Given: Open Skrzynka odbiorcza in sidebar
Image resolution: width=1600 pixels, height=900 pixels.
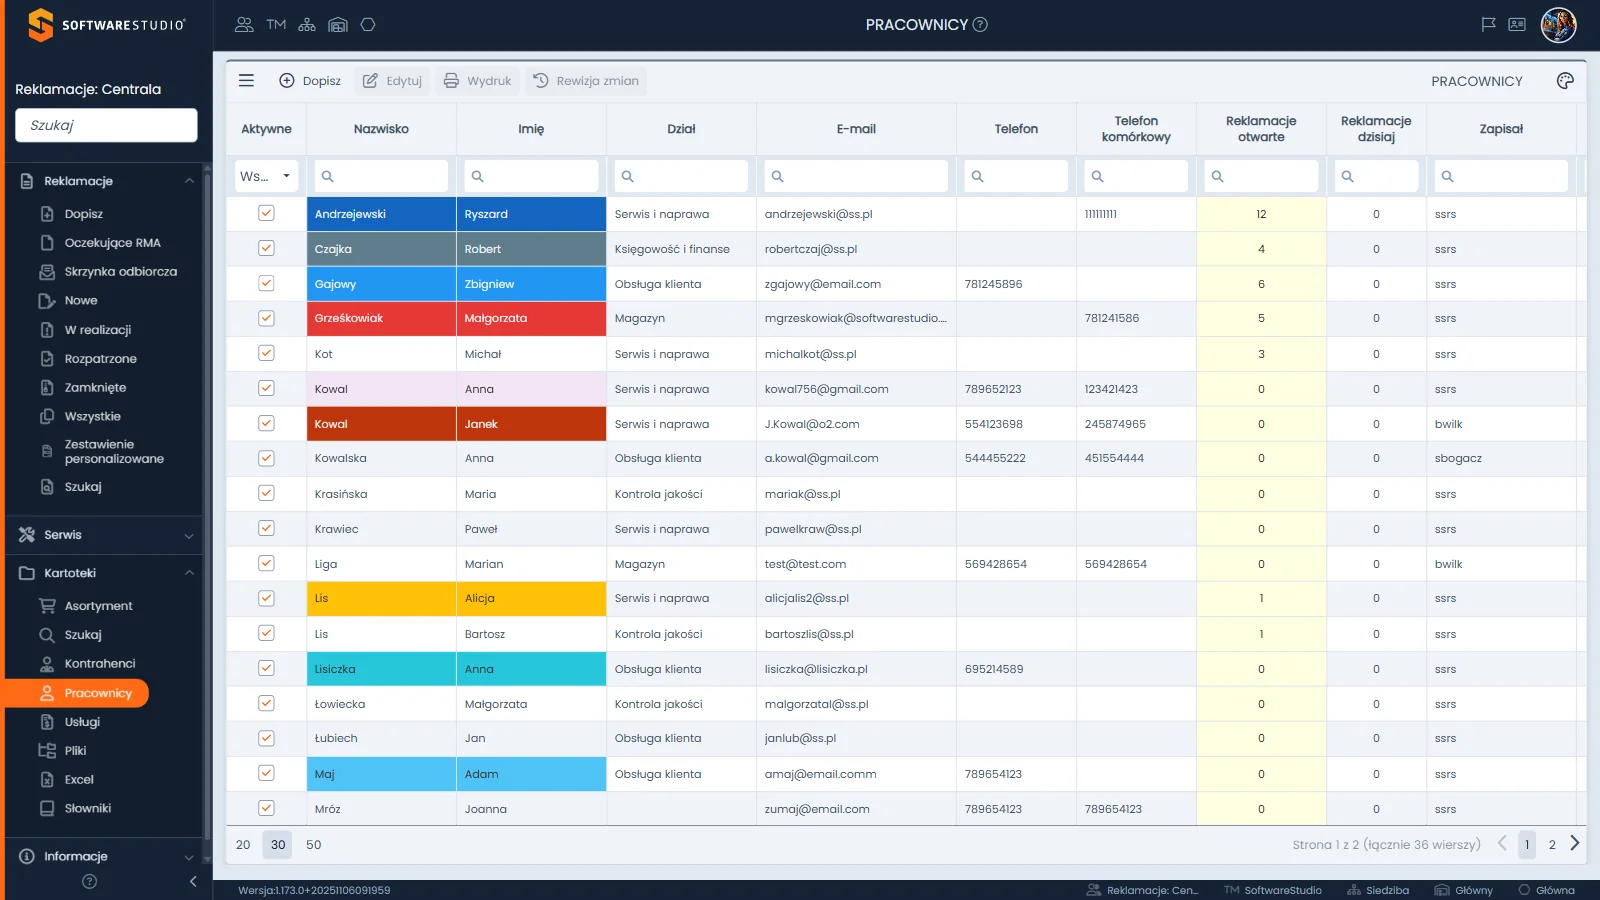Looking at the screenshot, I should click(120, 272).
